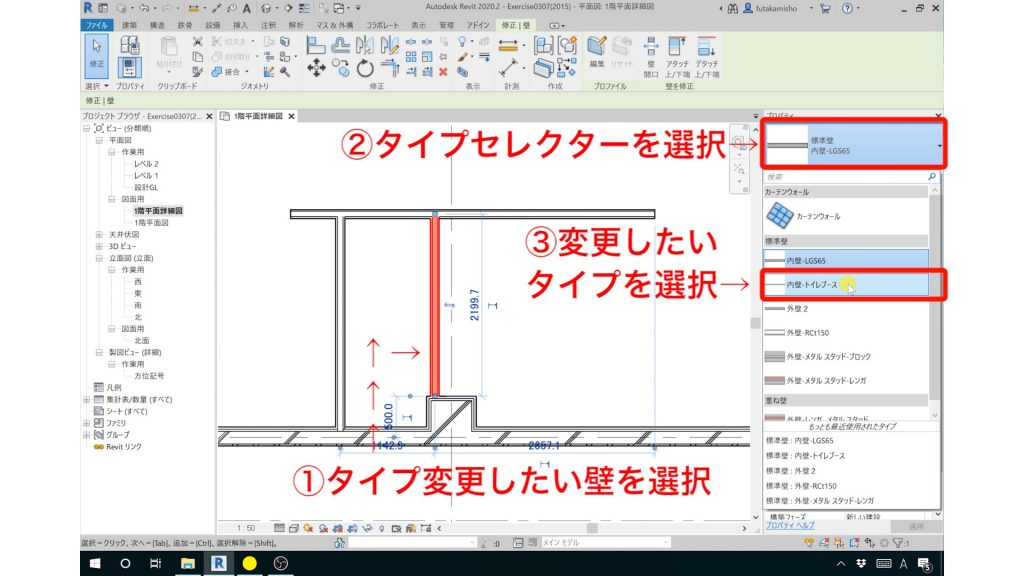Toggle shadows in the view control bar
The image size is (1024, 576).
pyautogui.click(x=324, y=528)
